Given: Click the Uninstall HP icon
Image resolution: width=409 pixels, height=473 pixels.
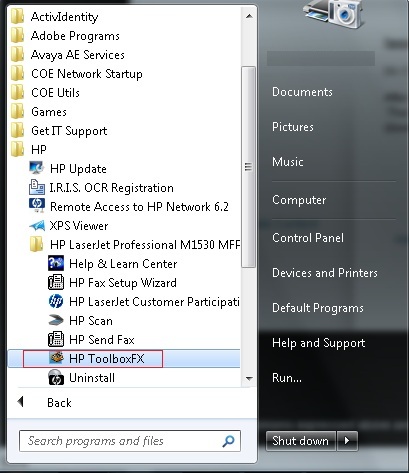Looking at the screenshot, I should [x=56, y=378].
